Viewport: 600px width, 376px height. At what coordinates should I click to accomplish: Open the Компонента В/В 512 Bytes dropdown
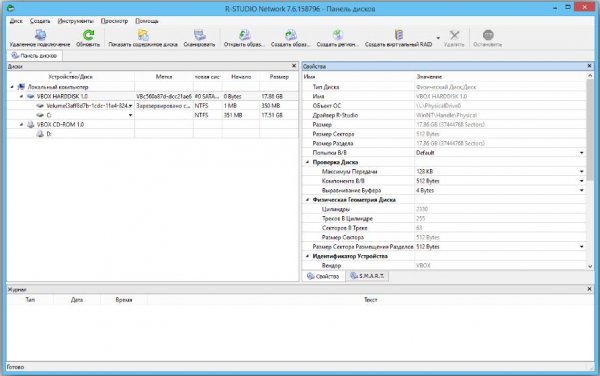click(581, 181)
